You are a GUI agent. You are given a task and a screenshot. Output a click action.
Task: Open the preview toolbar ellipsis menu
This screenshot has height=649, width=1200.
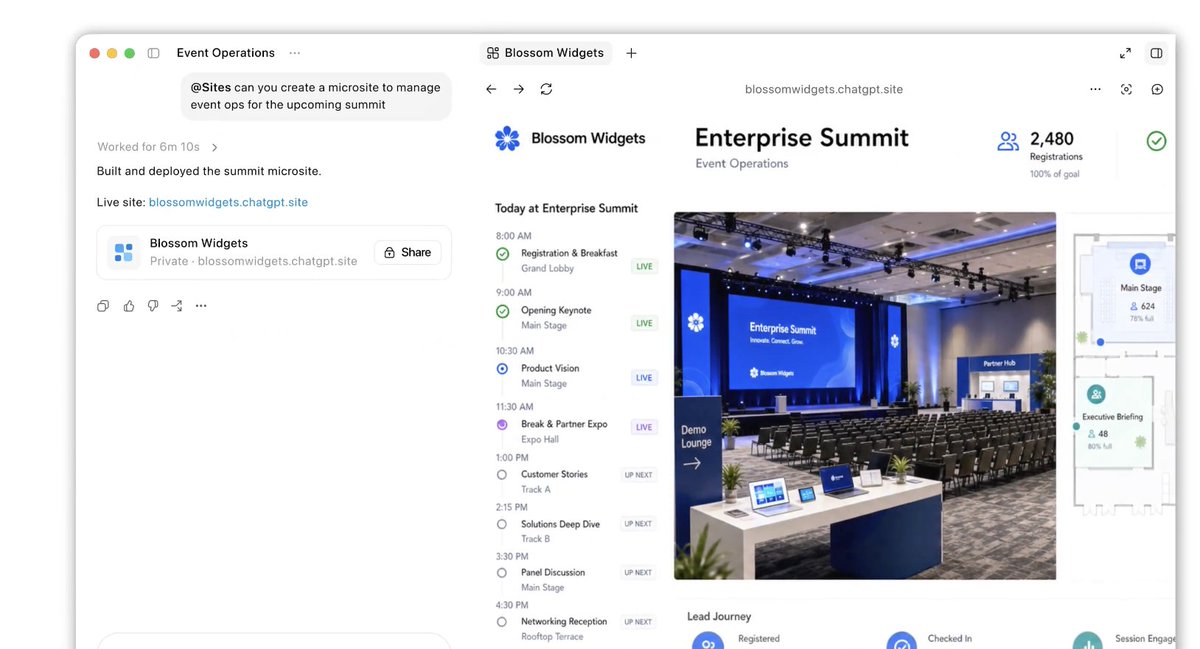1096,89
